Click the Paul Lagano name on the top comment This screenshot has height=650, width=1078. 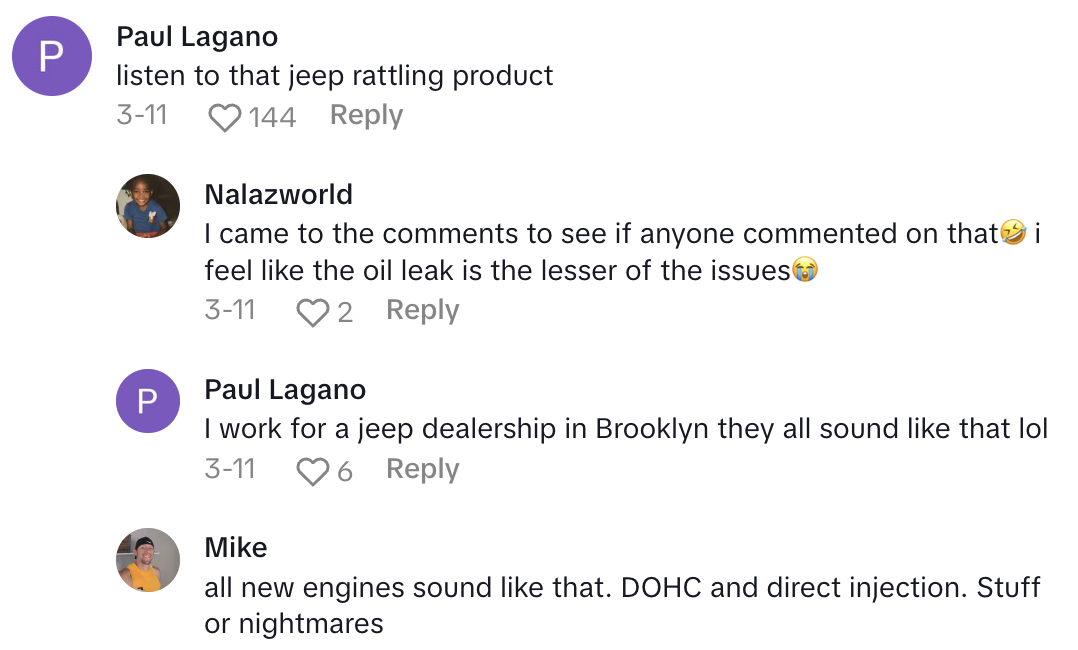pos(197,37)
